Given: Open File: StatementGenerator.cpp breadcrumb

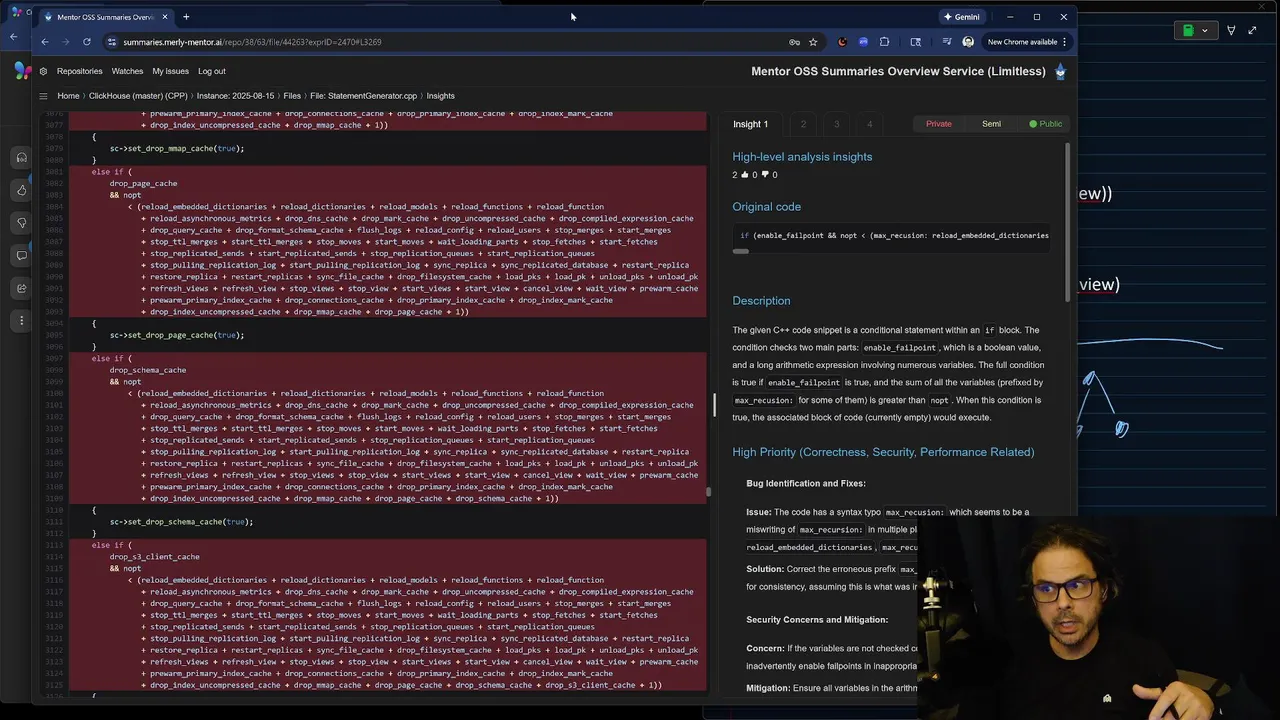Looking at the screenshot, I should click(x=363, y=96).
